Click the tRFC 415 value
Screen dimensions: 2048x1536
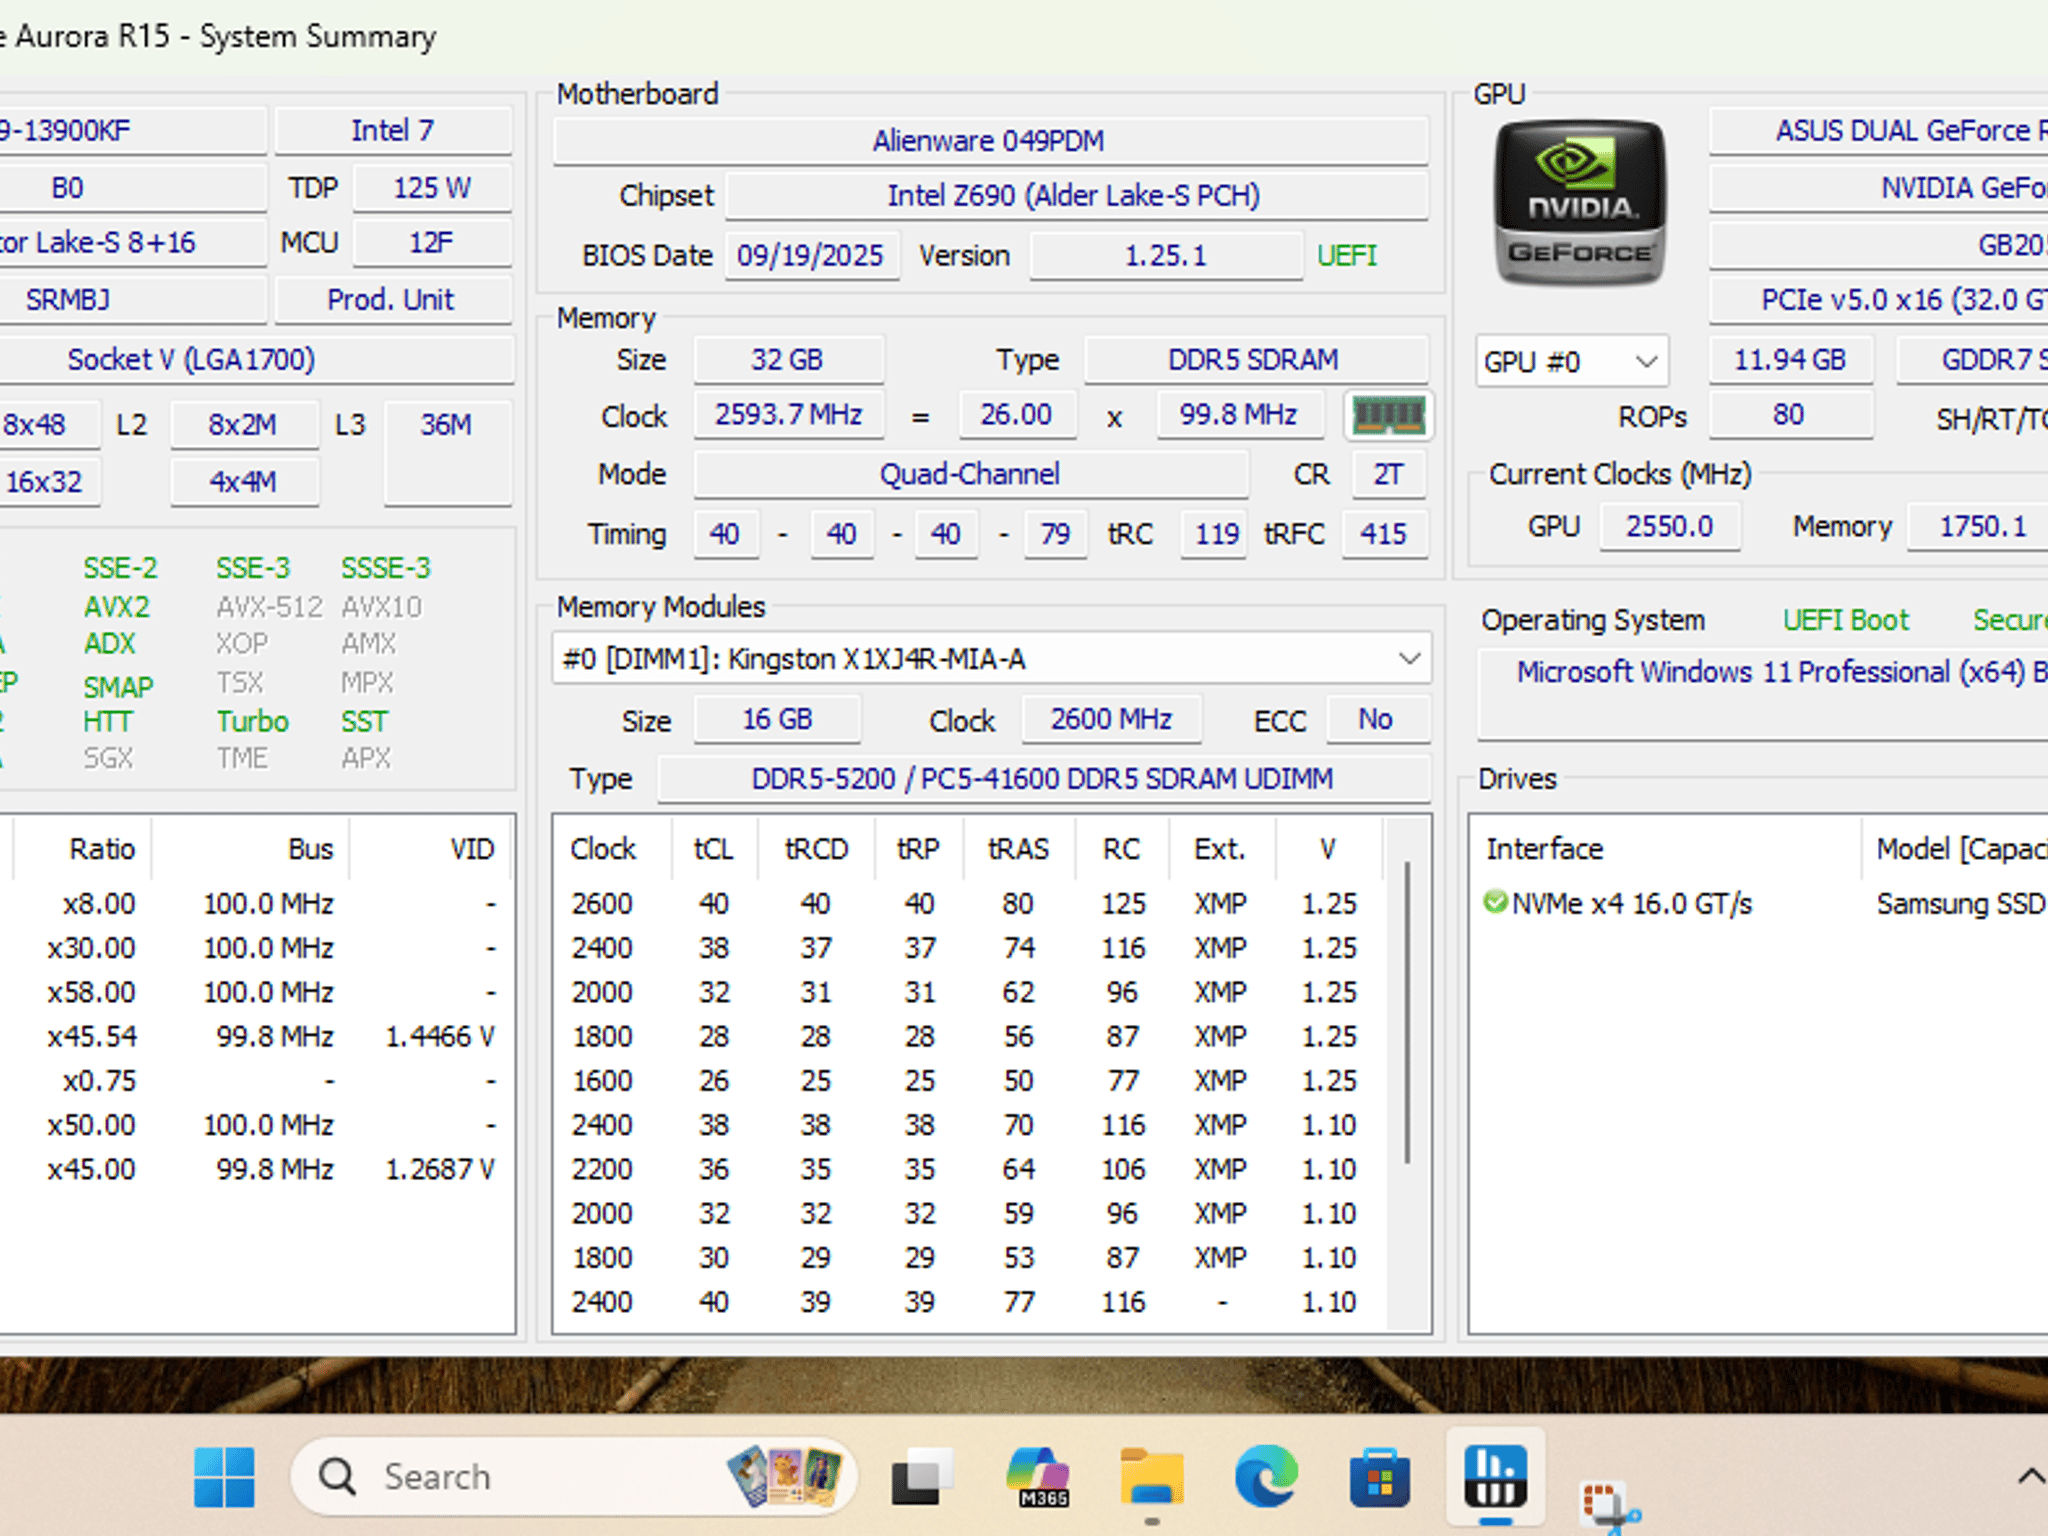pyautogui.click(x=1383, y=533)
